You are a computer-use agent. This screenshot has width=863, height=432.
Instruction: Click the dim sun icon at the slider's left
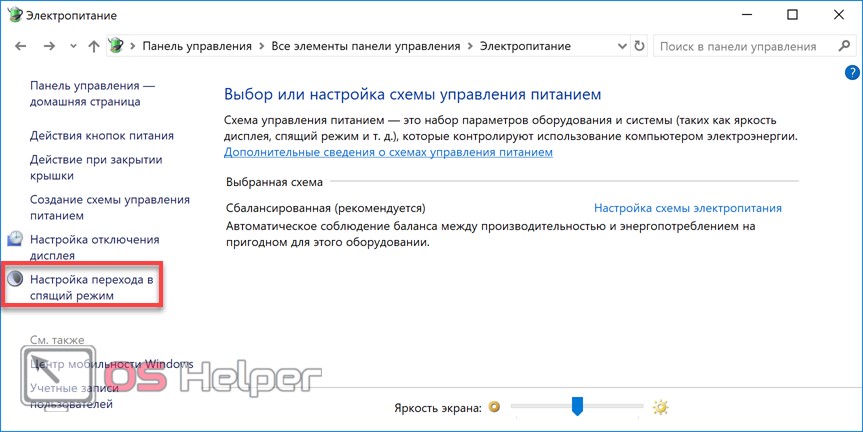coord(495,407)
